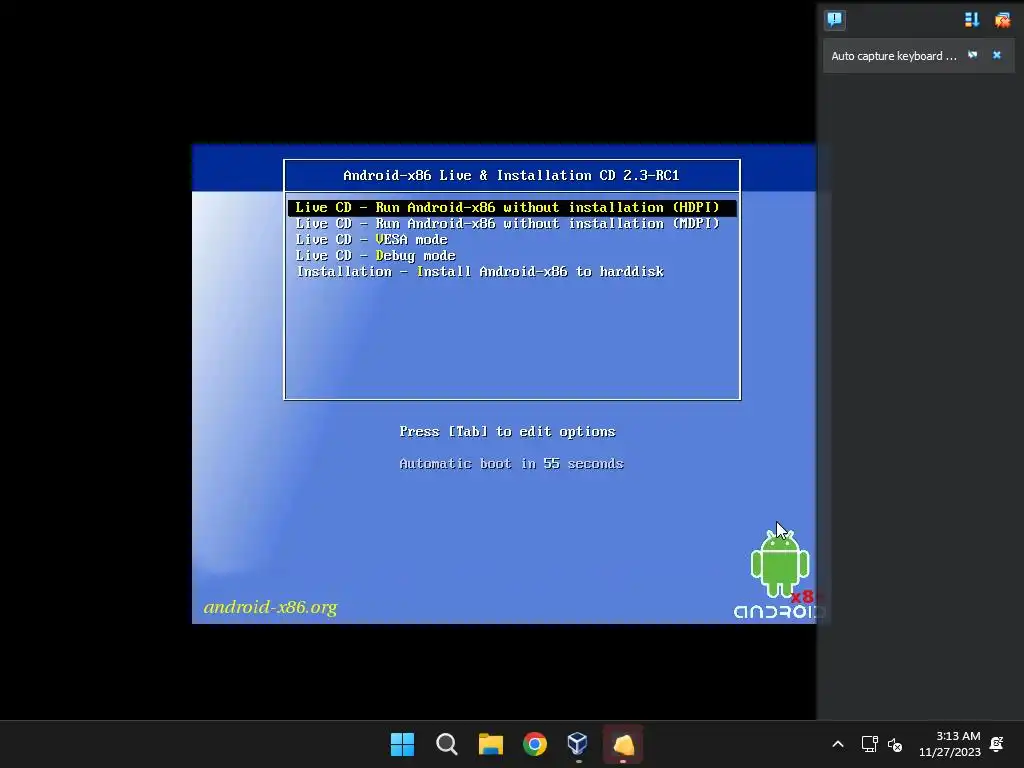
Task: Click the android-x86.org text
Action: pyautogui.click(x=270, y=607)
